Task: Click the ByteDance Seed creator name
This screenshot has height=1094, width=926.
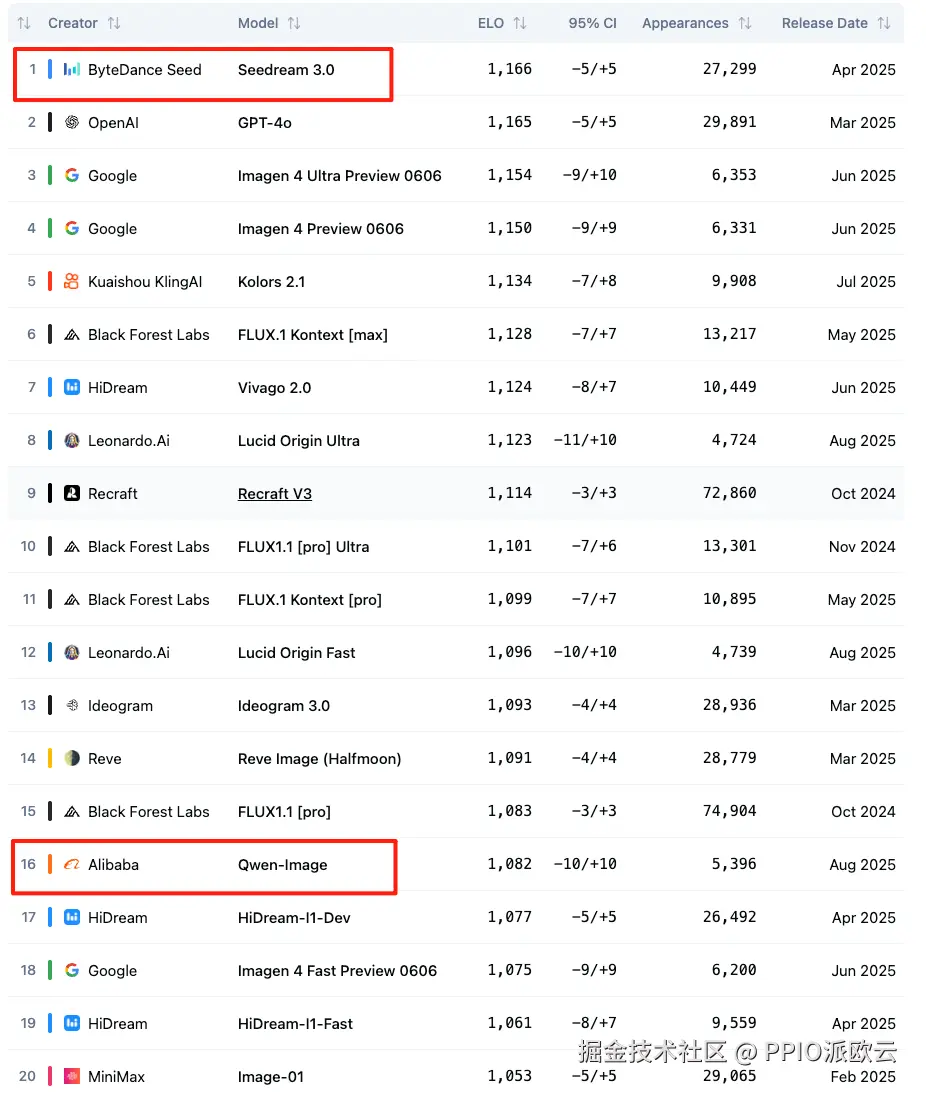Action: (144, 70)
